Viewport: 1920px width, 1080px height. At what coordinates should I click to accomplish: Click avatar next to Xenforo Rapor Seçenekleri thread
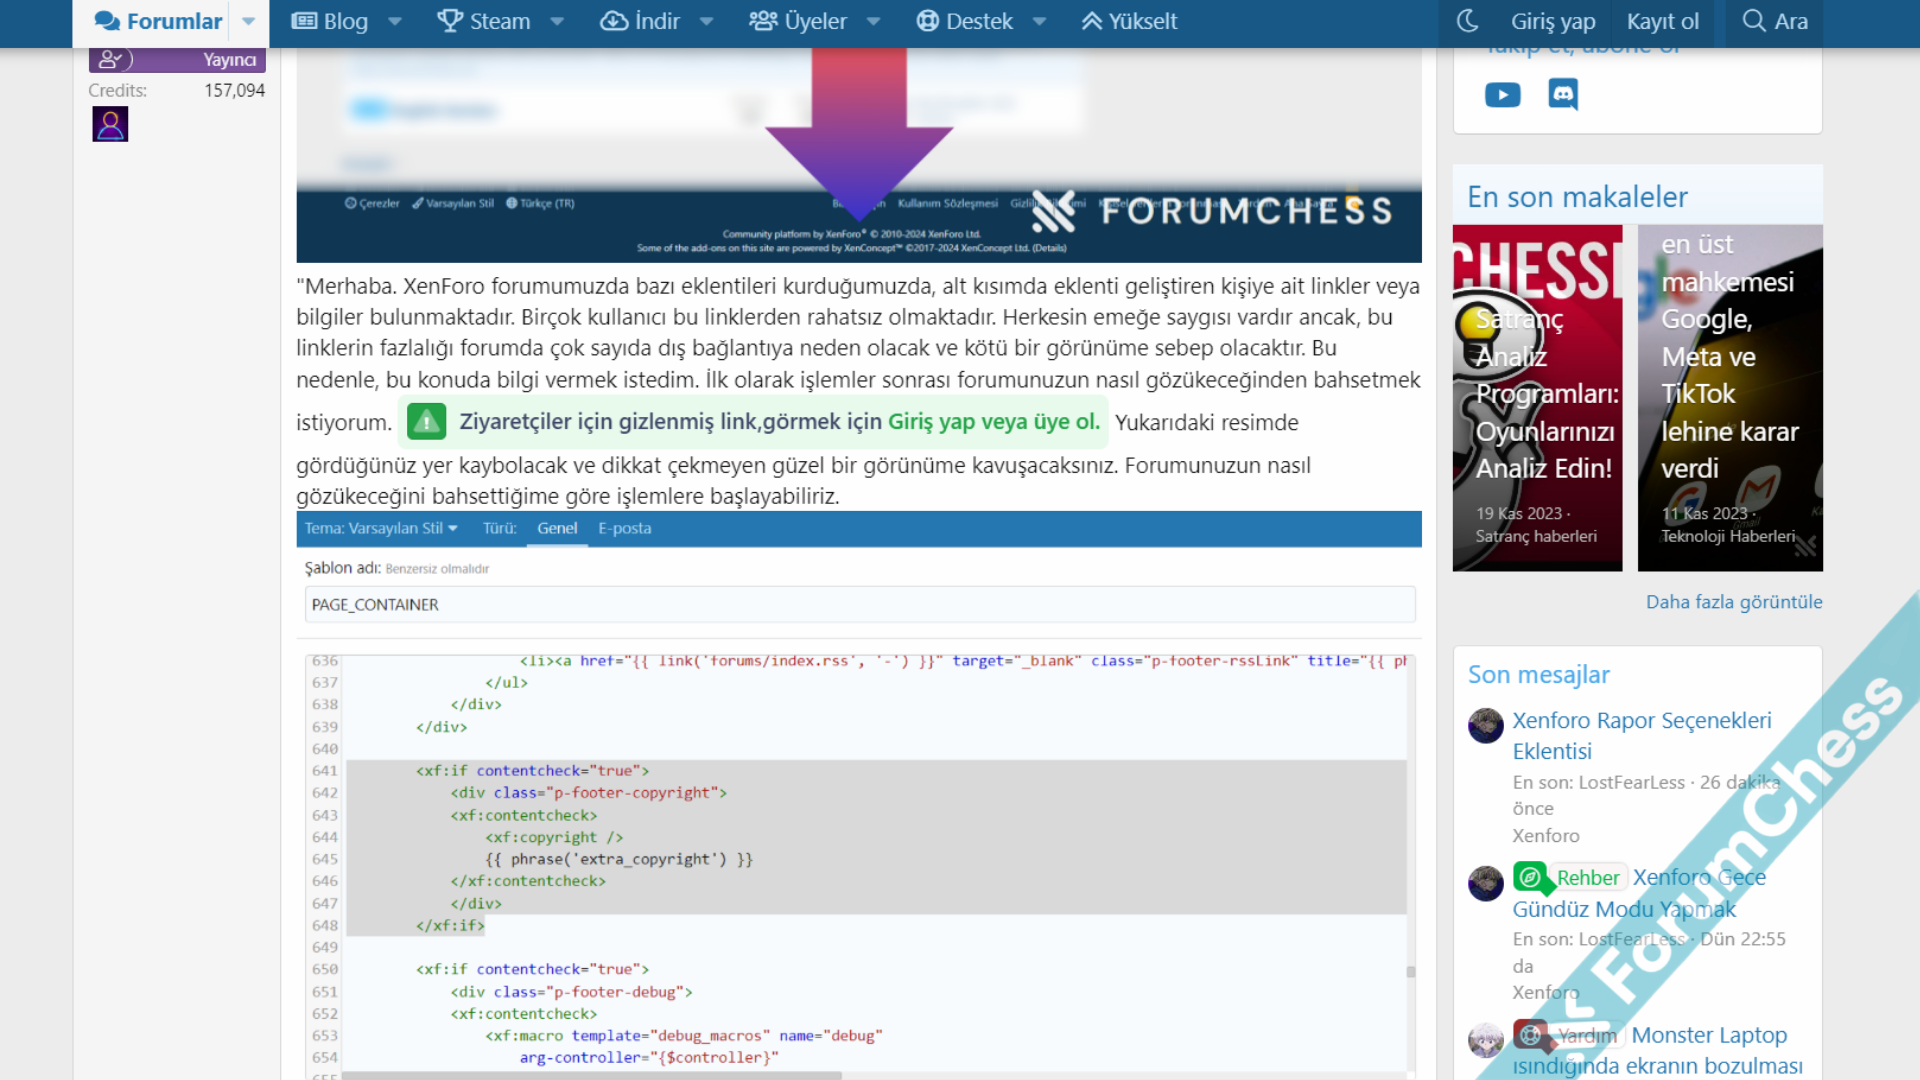(1486, 725)
